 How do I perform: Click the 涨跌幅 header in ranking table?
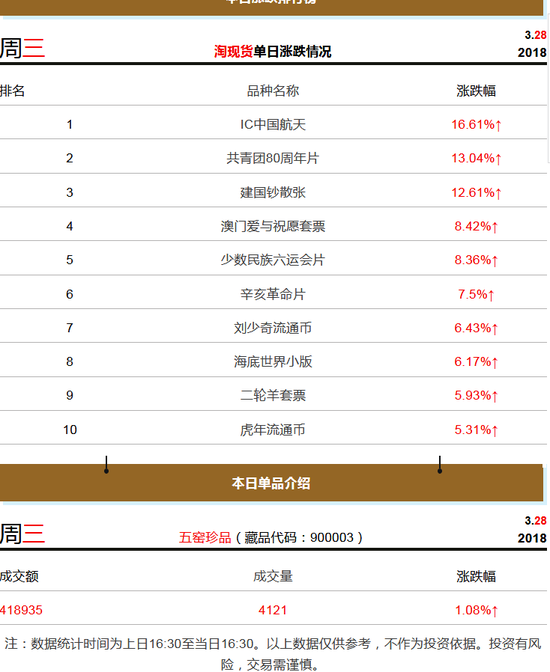pyautogui.click(x=476, y=91)
